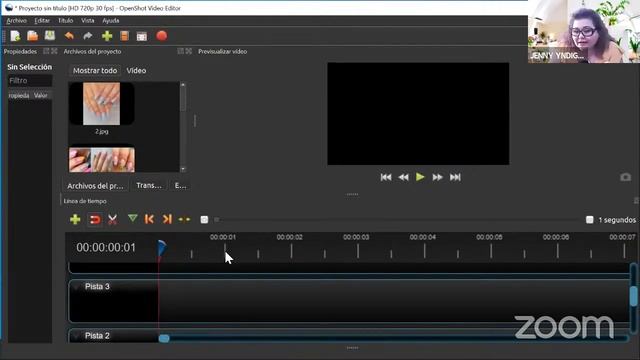Select the nail collage thumbnail below 2.jpg
Image resolution: width=640 pixels, height=360 pixels.
click(102, 160)
